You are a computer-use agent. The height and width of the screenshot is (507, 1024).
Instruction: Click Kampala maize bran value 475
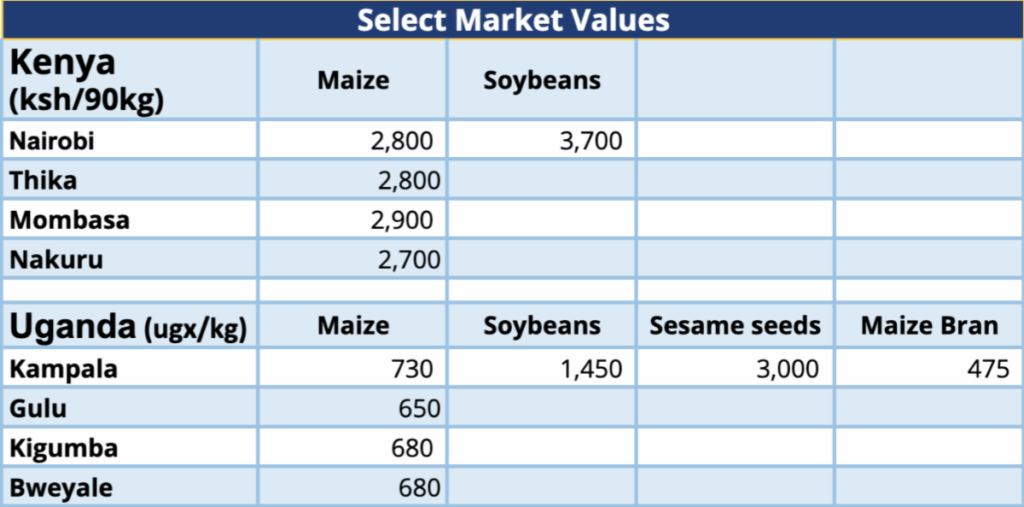(988, 369)
